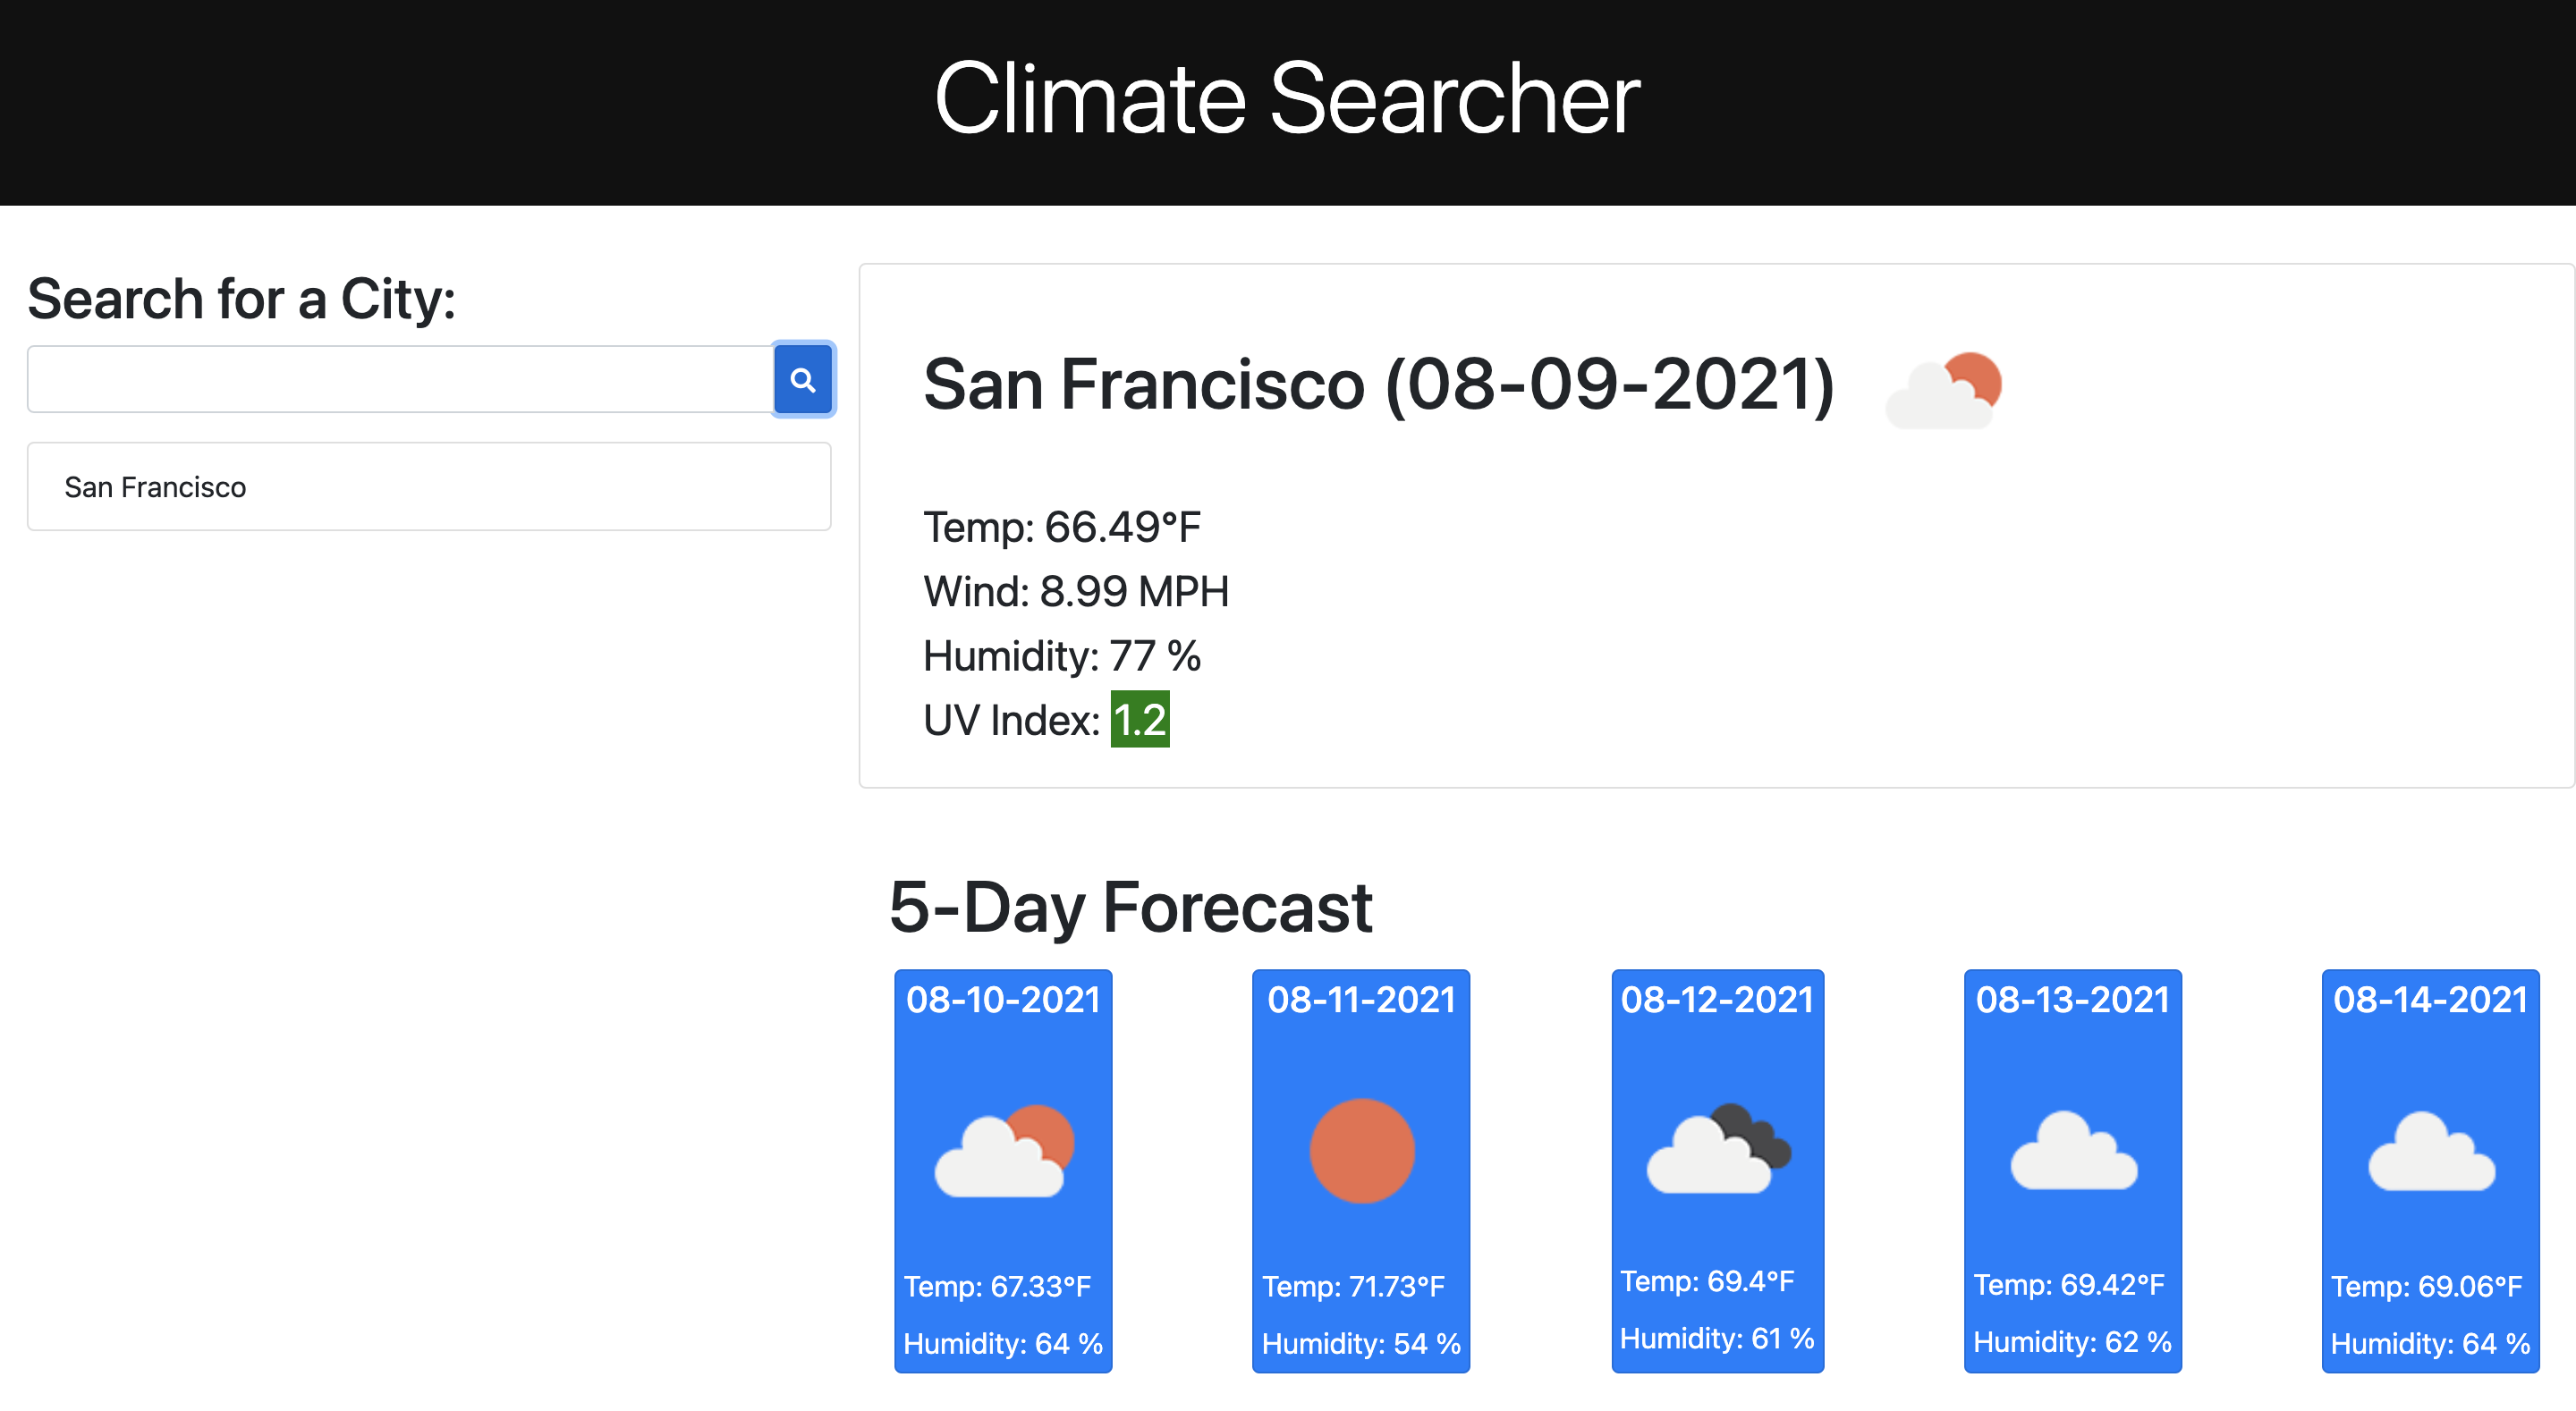
Task: Click the Temp: 71.73°F forecast reading
Action: [x=1353, y=1286]
